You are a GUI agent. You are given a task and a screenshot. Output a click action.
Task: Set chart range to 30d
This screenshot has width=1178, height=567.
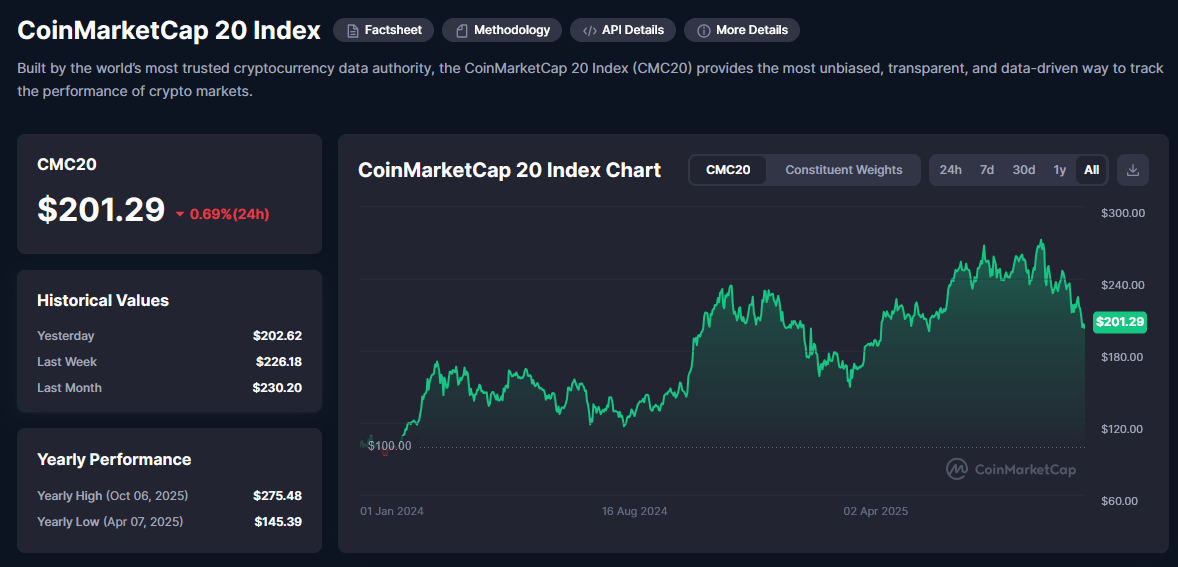[x=1023, y=170]
